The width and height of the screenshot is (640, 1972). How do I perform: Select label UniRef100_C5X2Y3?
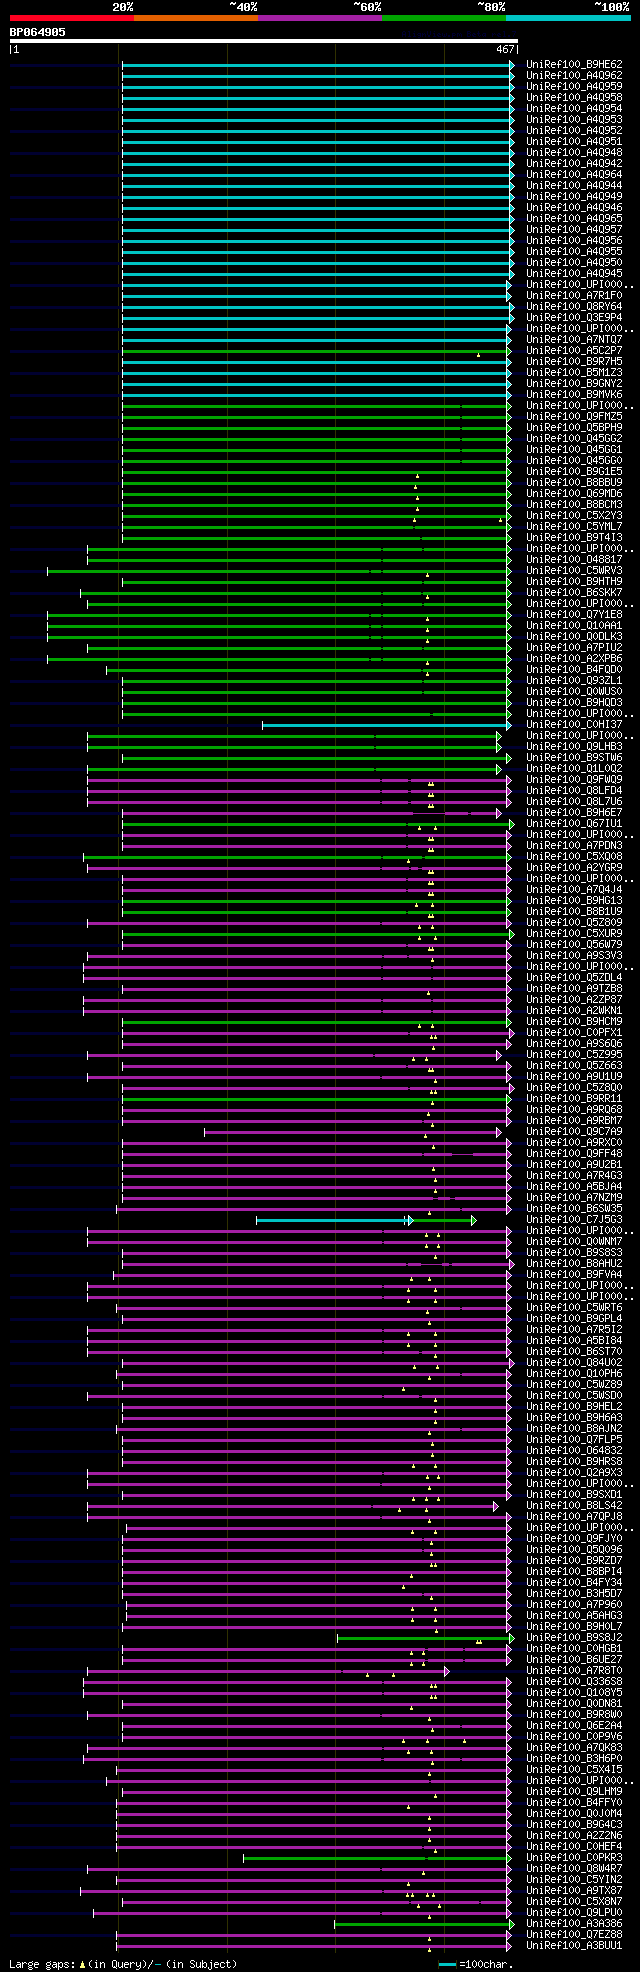574,515
